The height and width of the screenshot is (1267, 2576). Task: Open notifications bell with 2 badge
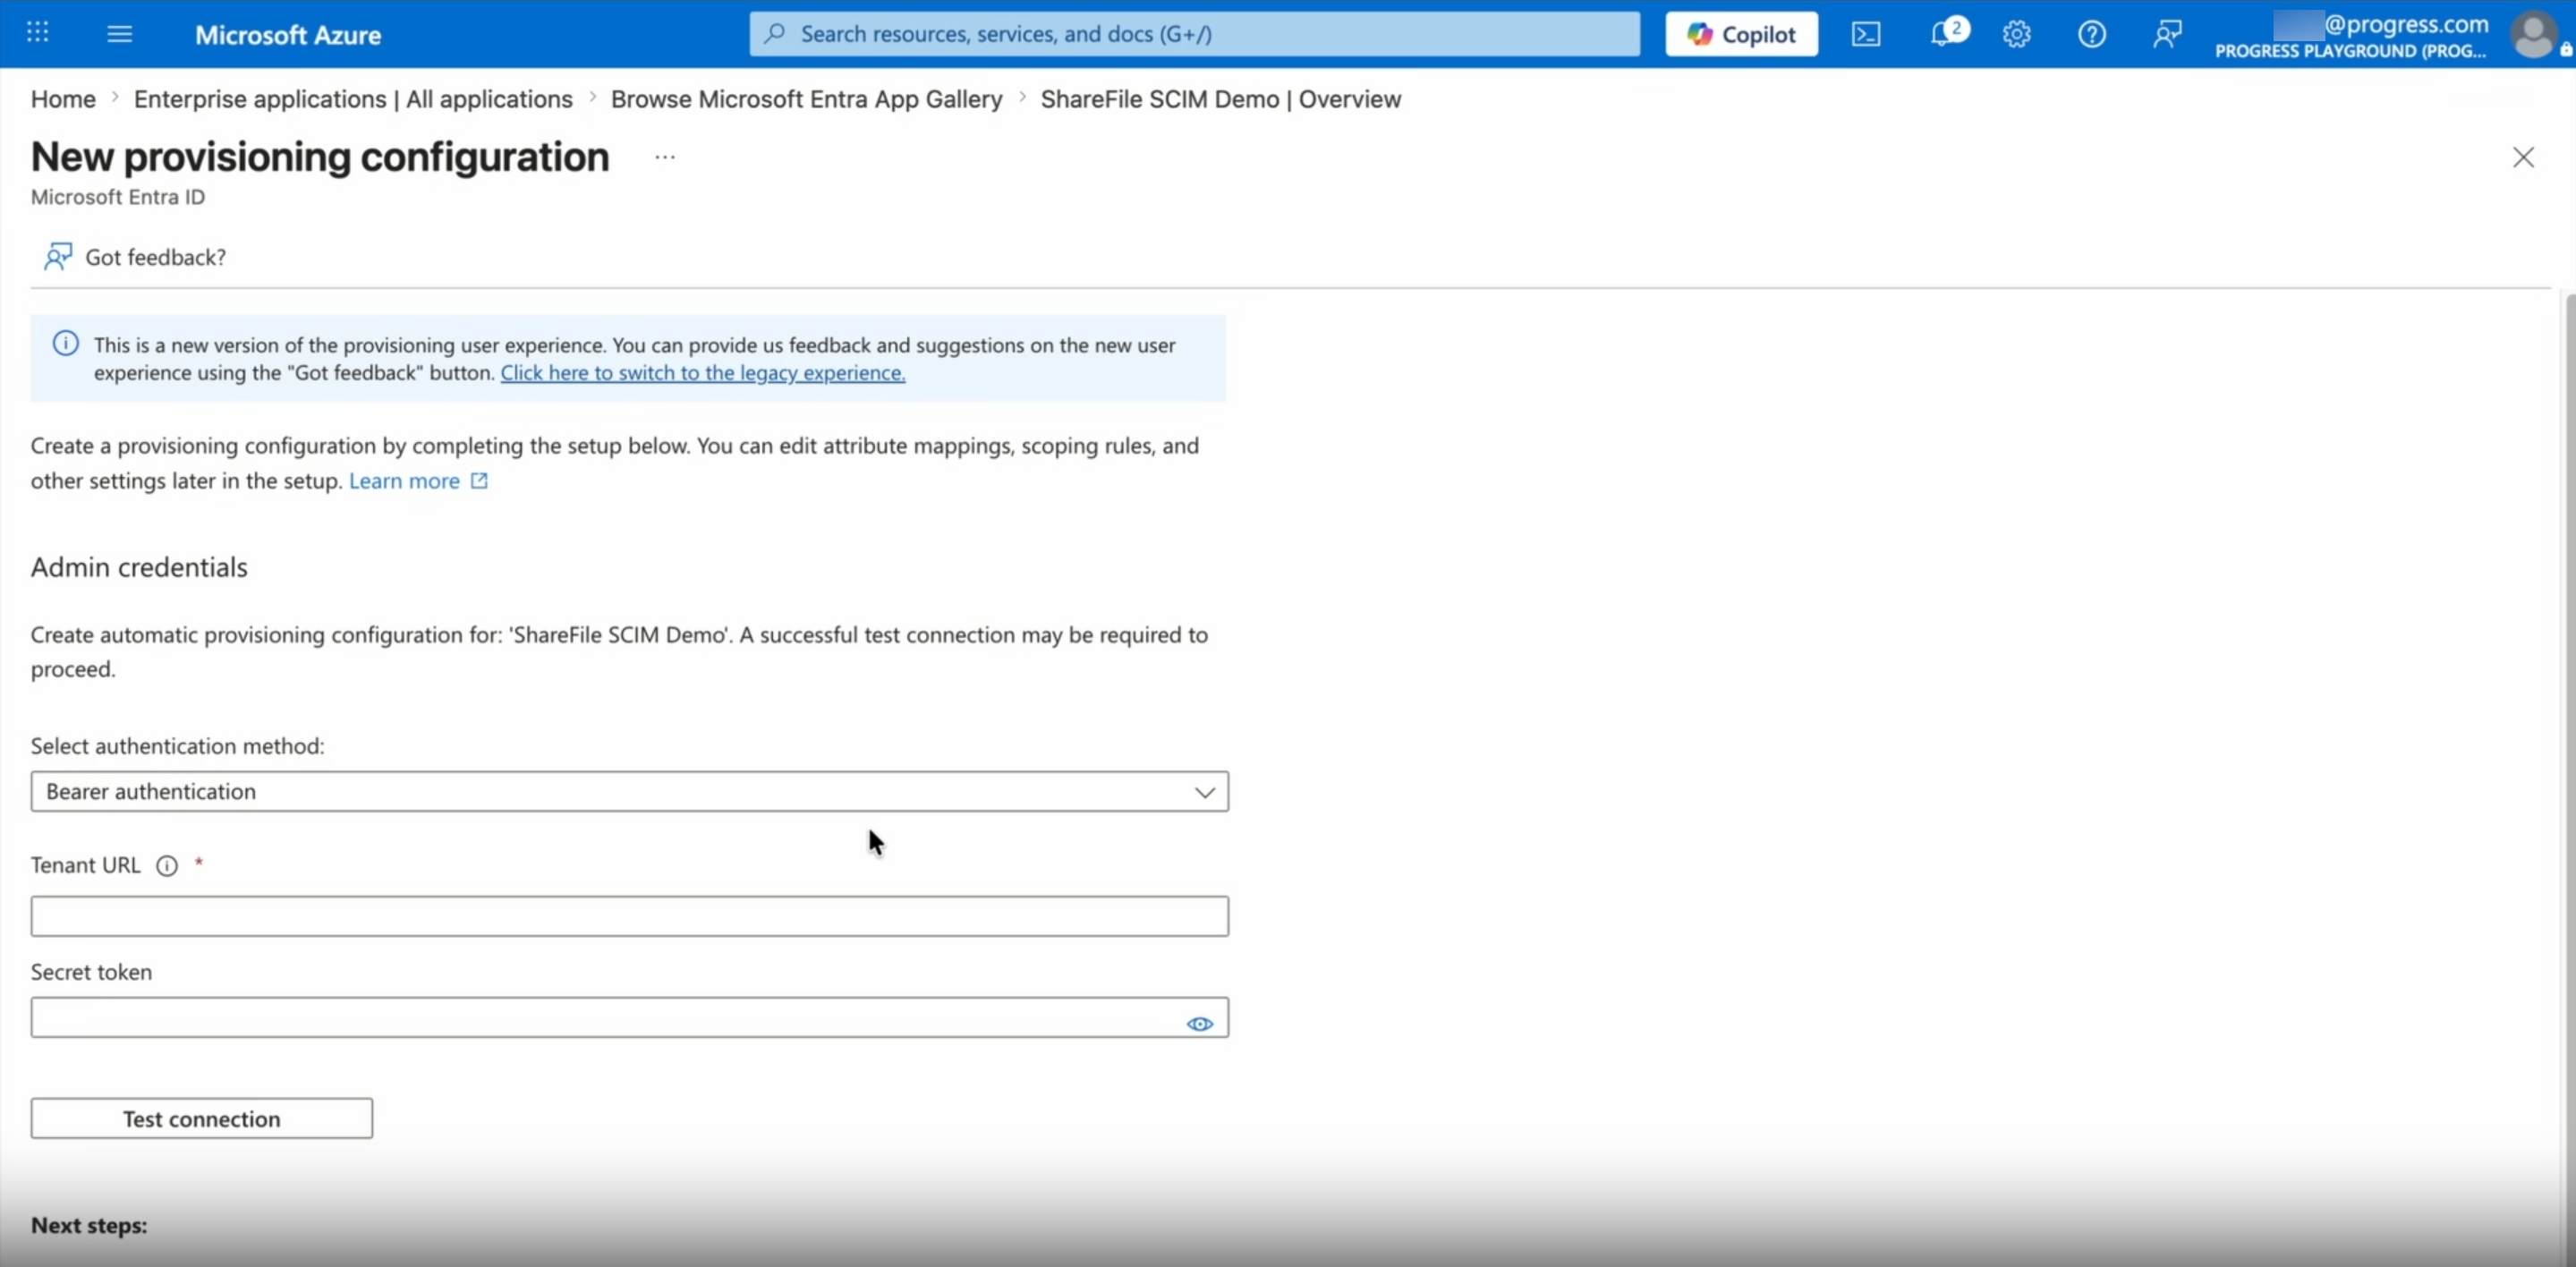(x=1946, y=33)
